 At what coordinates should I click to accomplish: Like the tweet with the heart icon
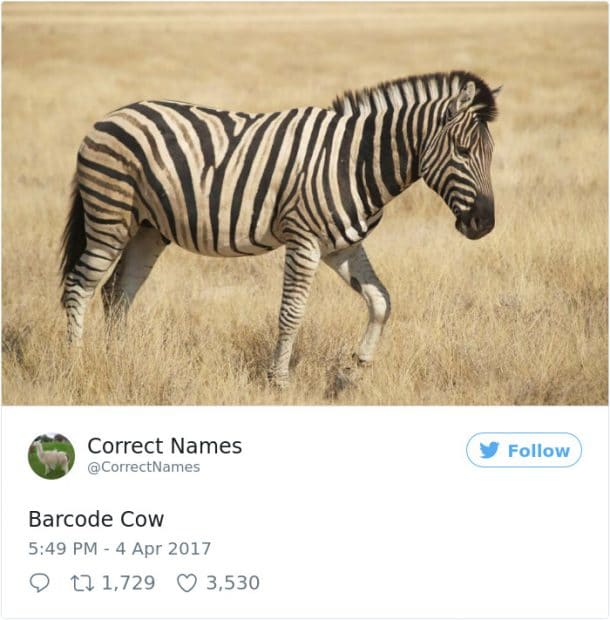187,583
